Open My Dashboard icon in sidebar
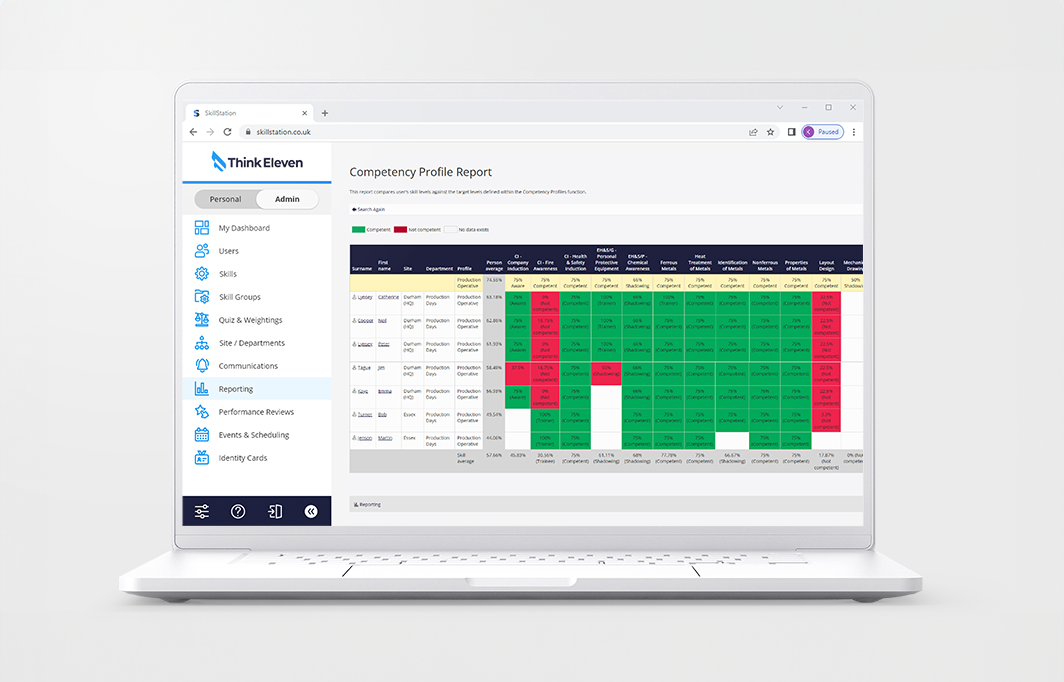This screenshot has width=1064, height=682. point(202,228)
